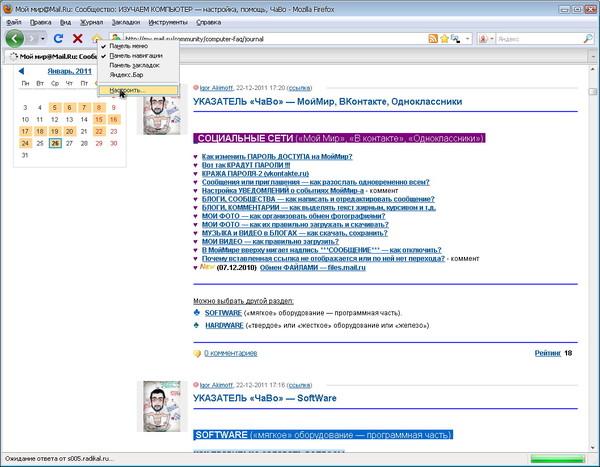Open the SOFTWARE section link

coord(223,313)
